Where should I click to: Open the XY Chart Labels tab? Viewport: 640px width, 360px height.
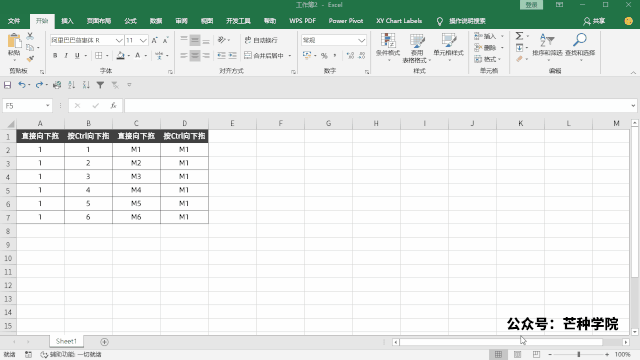[399, 21]
